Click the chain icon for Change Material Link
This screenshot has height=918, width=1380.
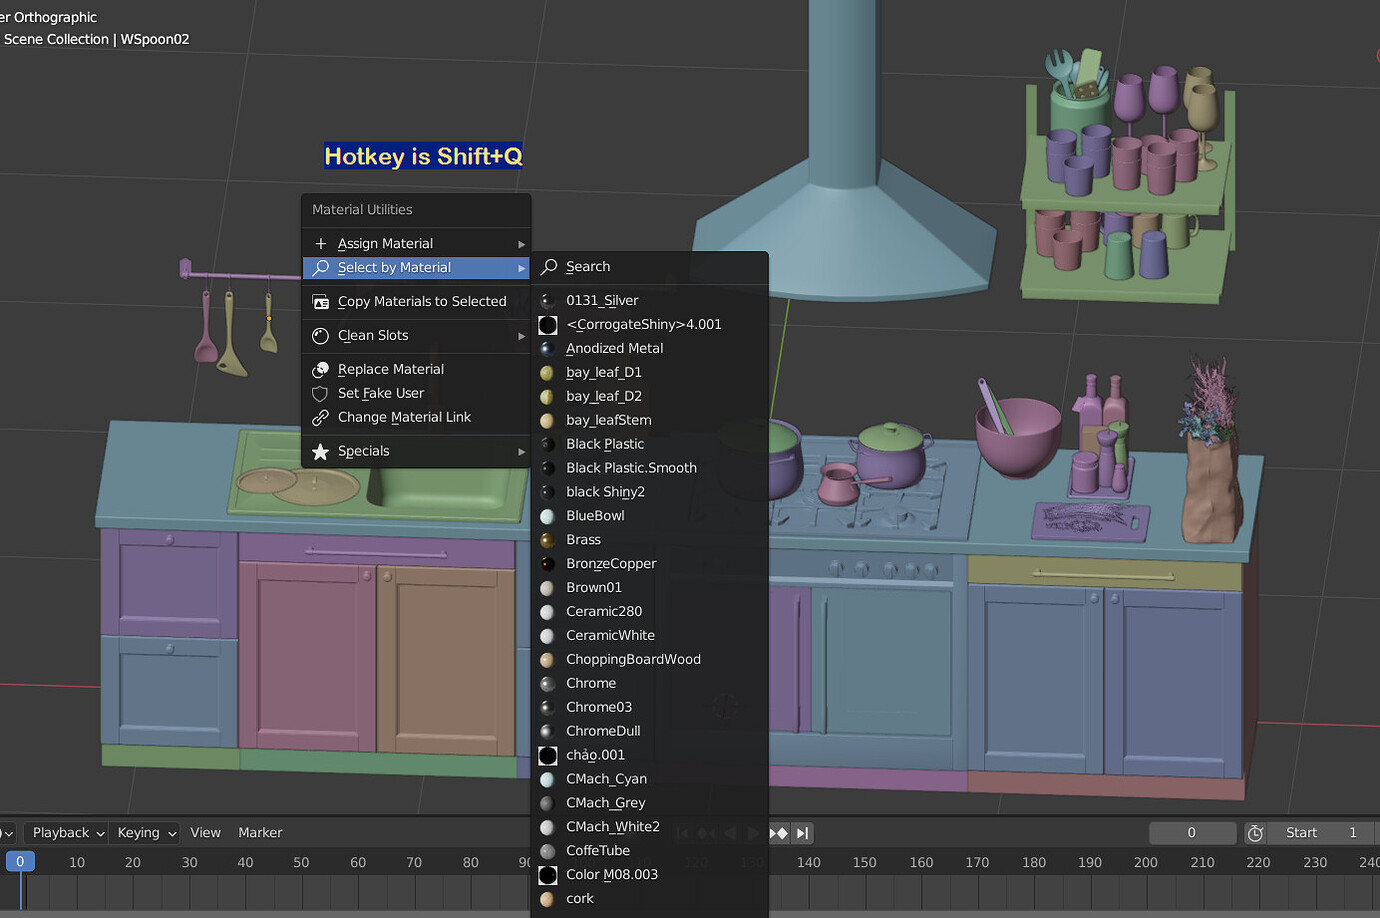tap(320, 417)
